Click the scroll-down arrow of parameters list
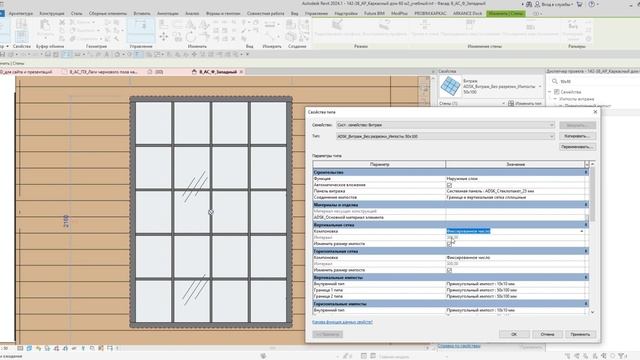The image size is (640, 360). (x=592, y=312)
